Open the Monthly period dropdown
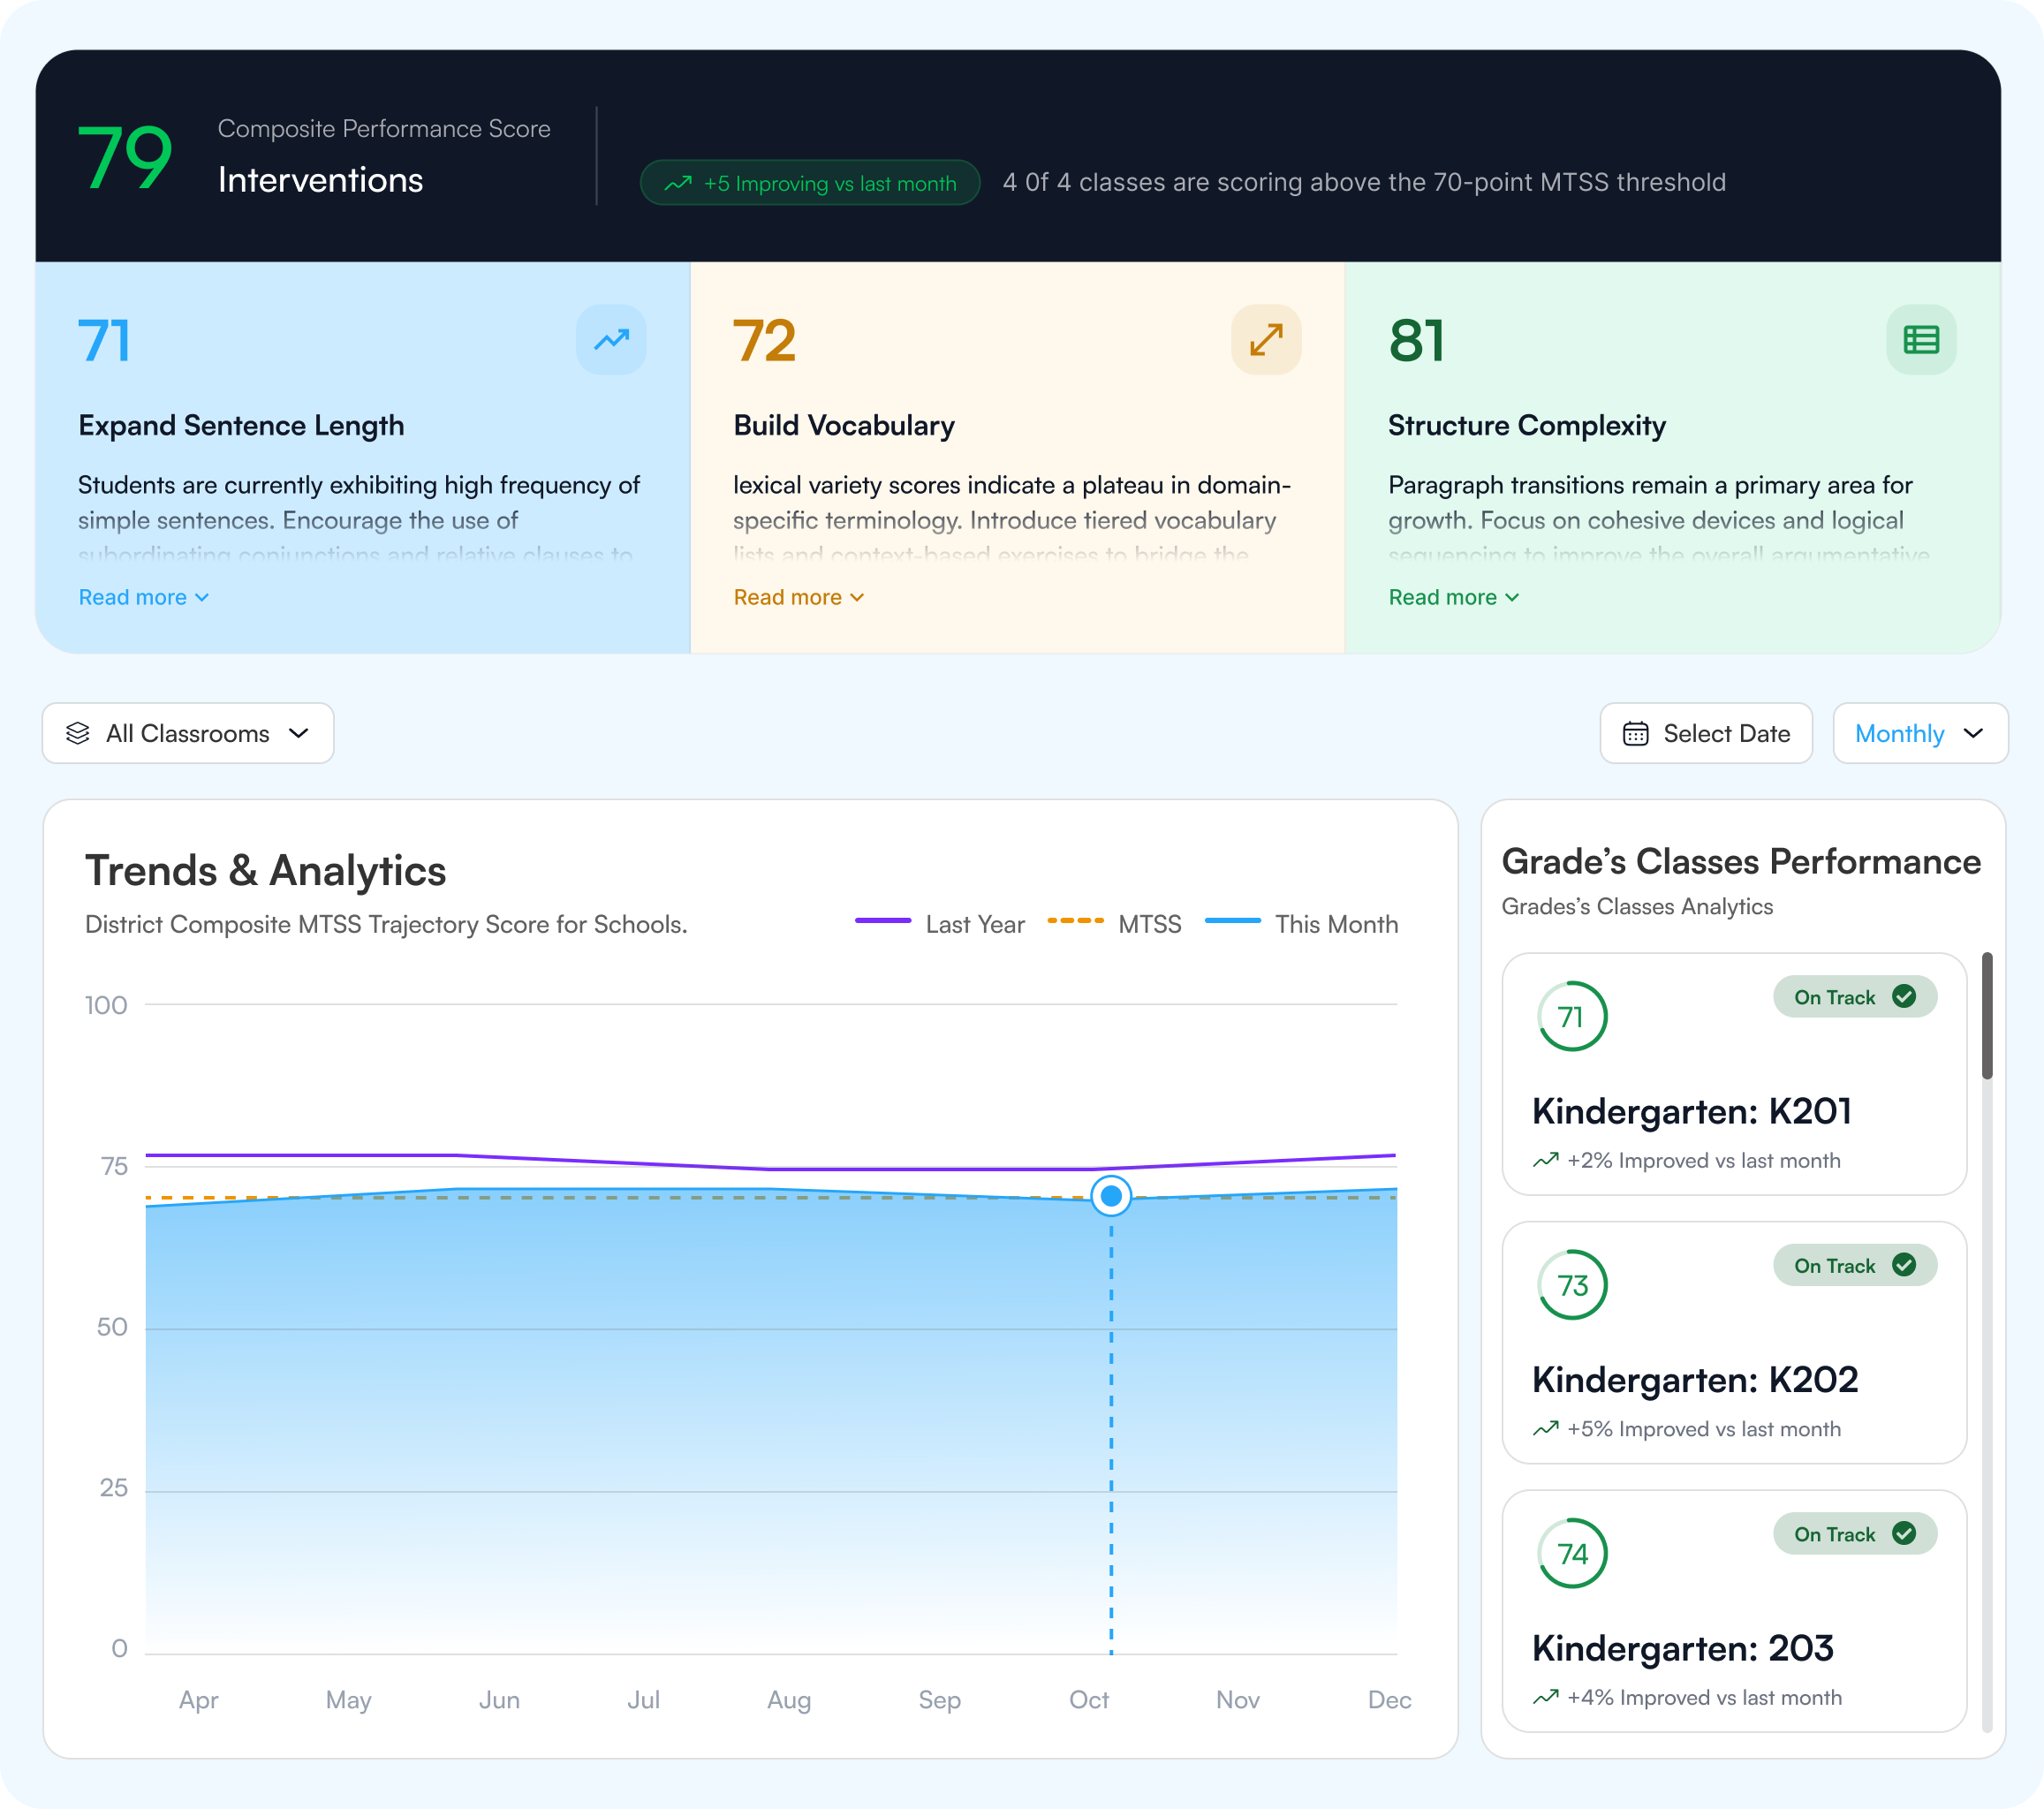The height and width of the screenshot is (1809, 2044). (x=1920, y=733)
